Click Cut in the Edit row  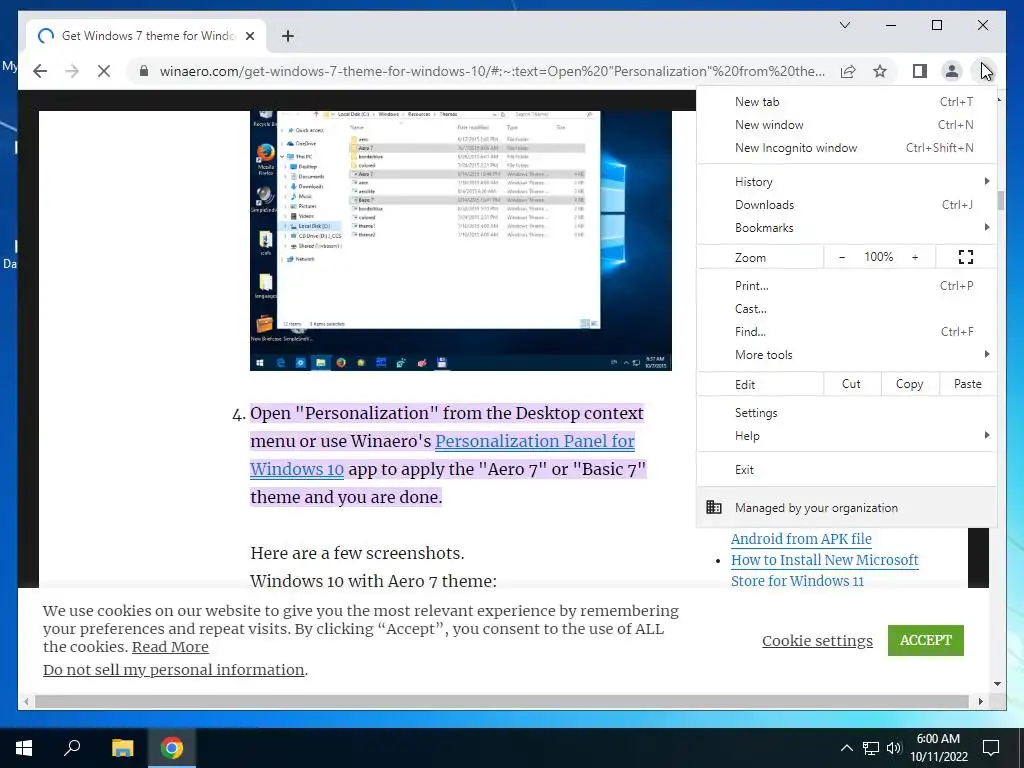click(852, 384)
